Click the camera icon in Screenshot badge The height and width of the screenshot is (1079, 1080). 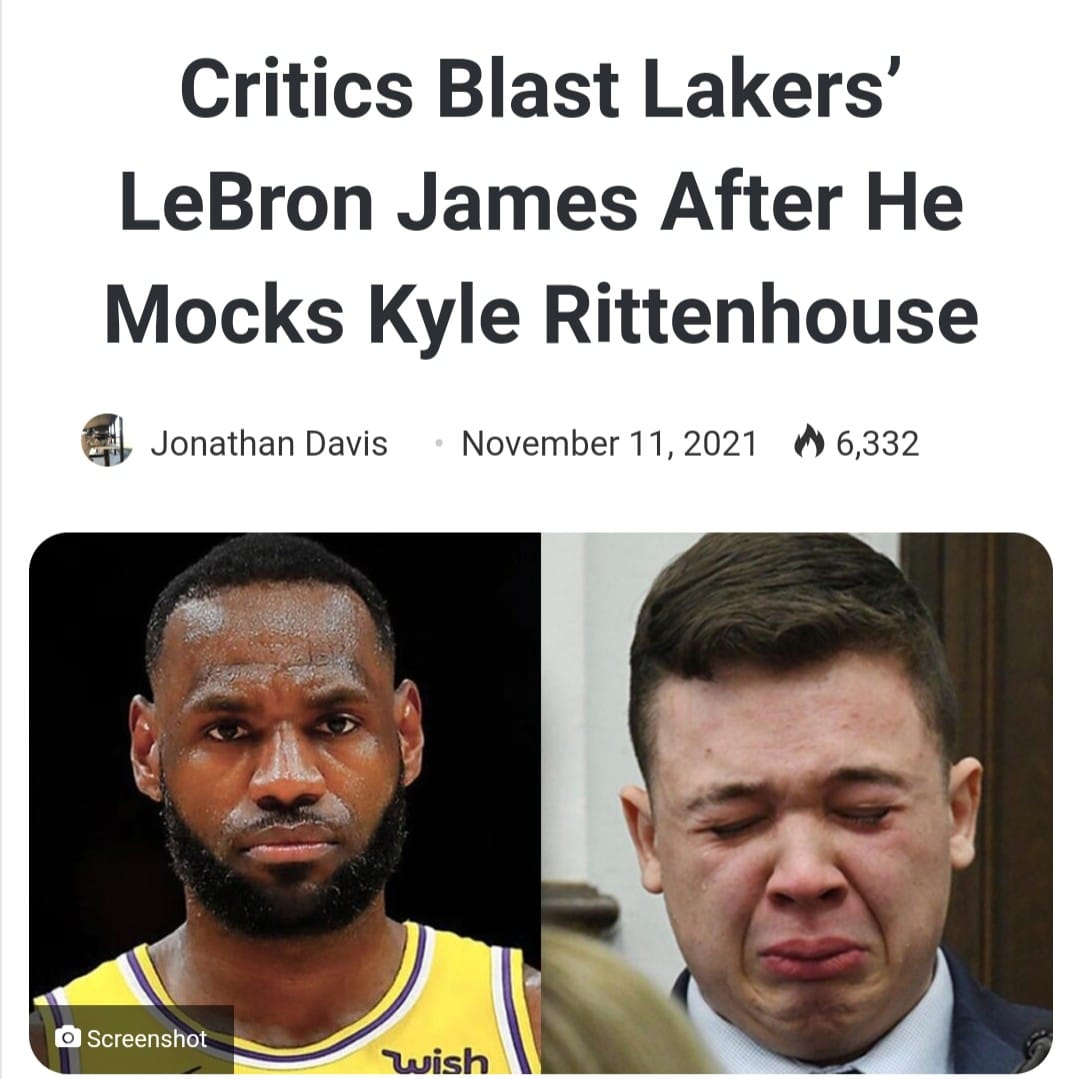pos(68,1037)
